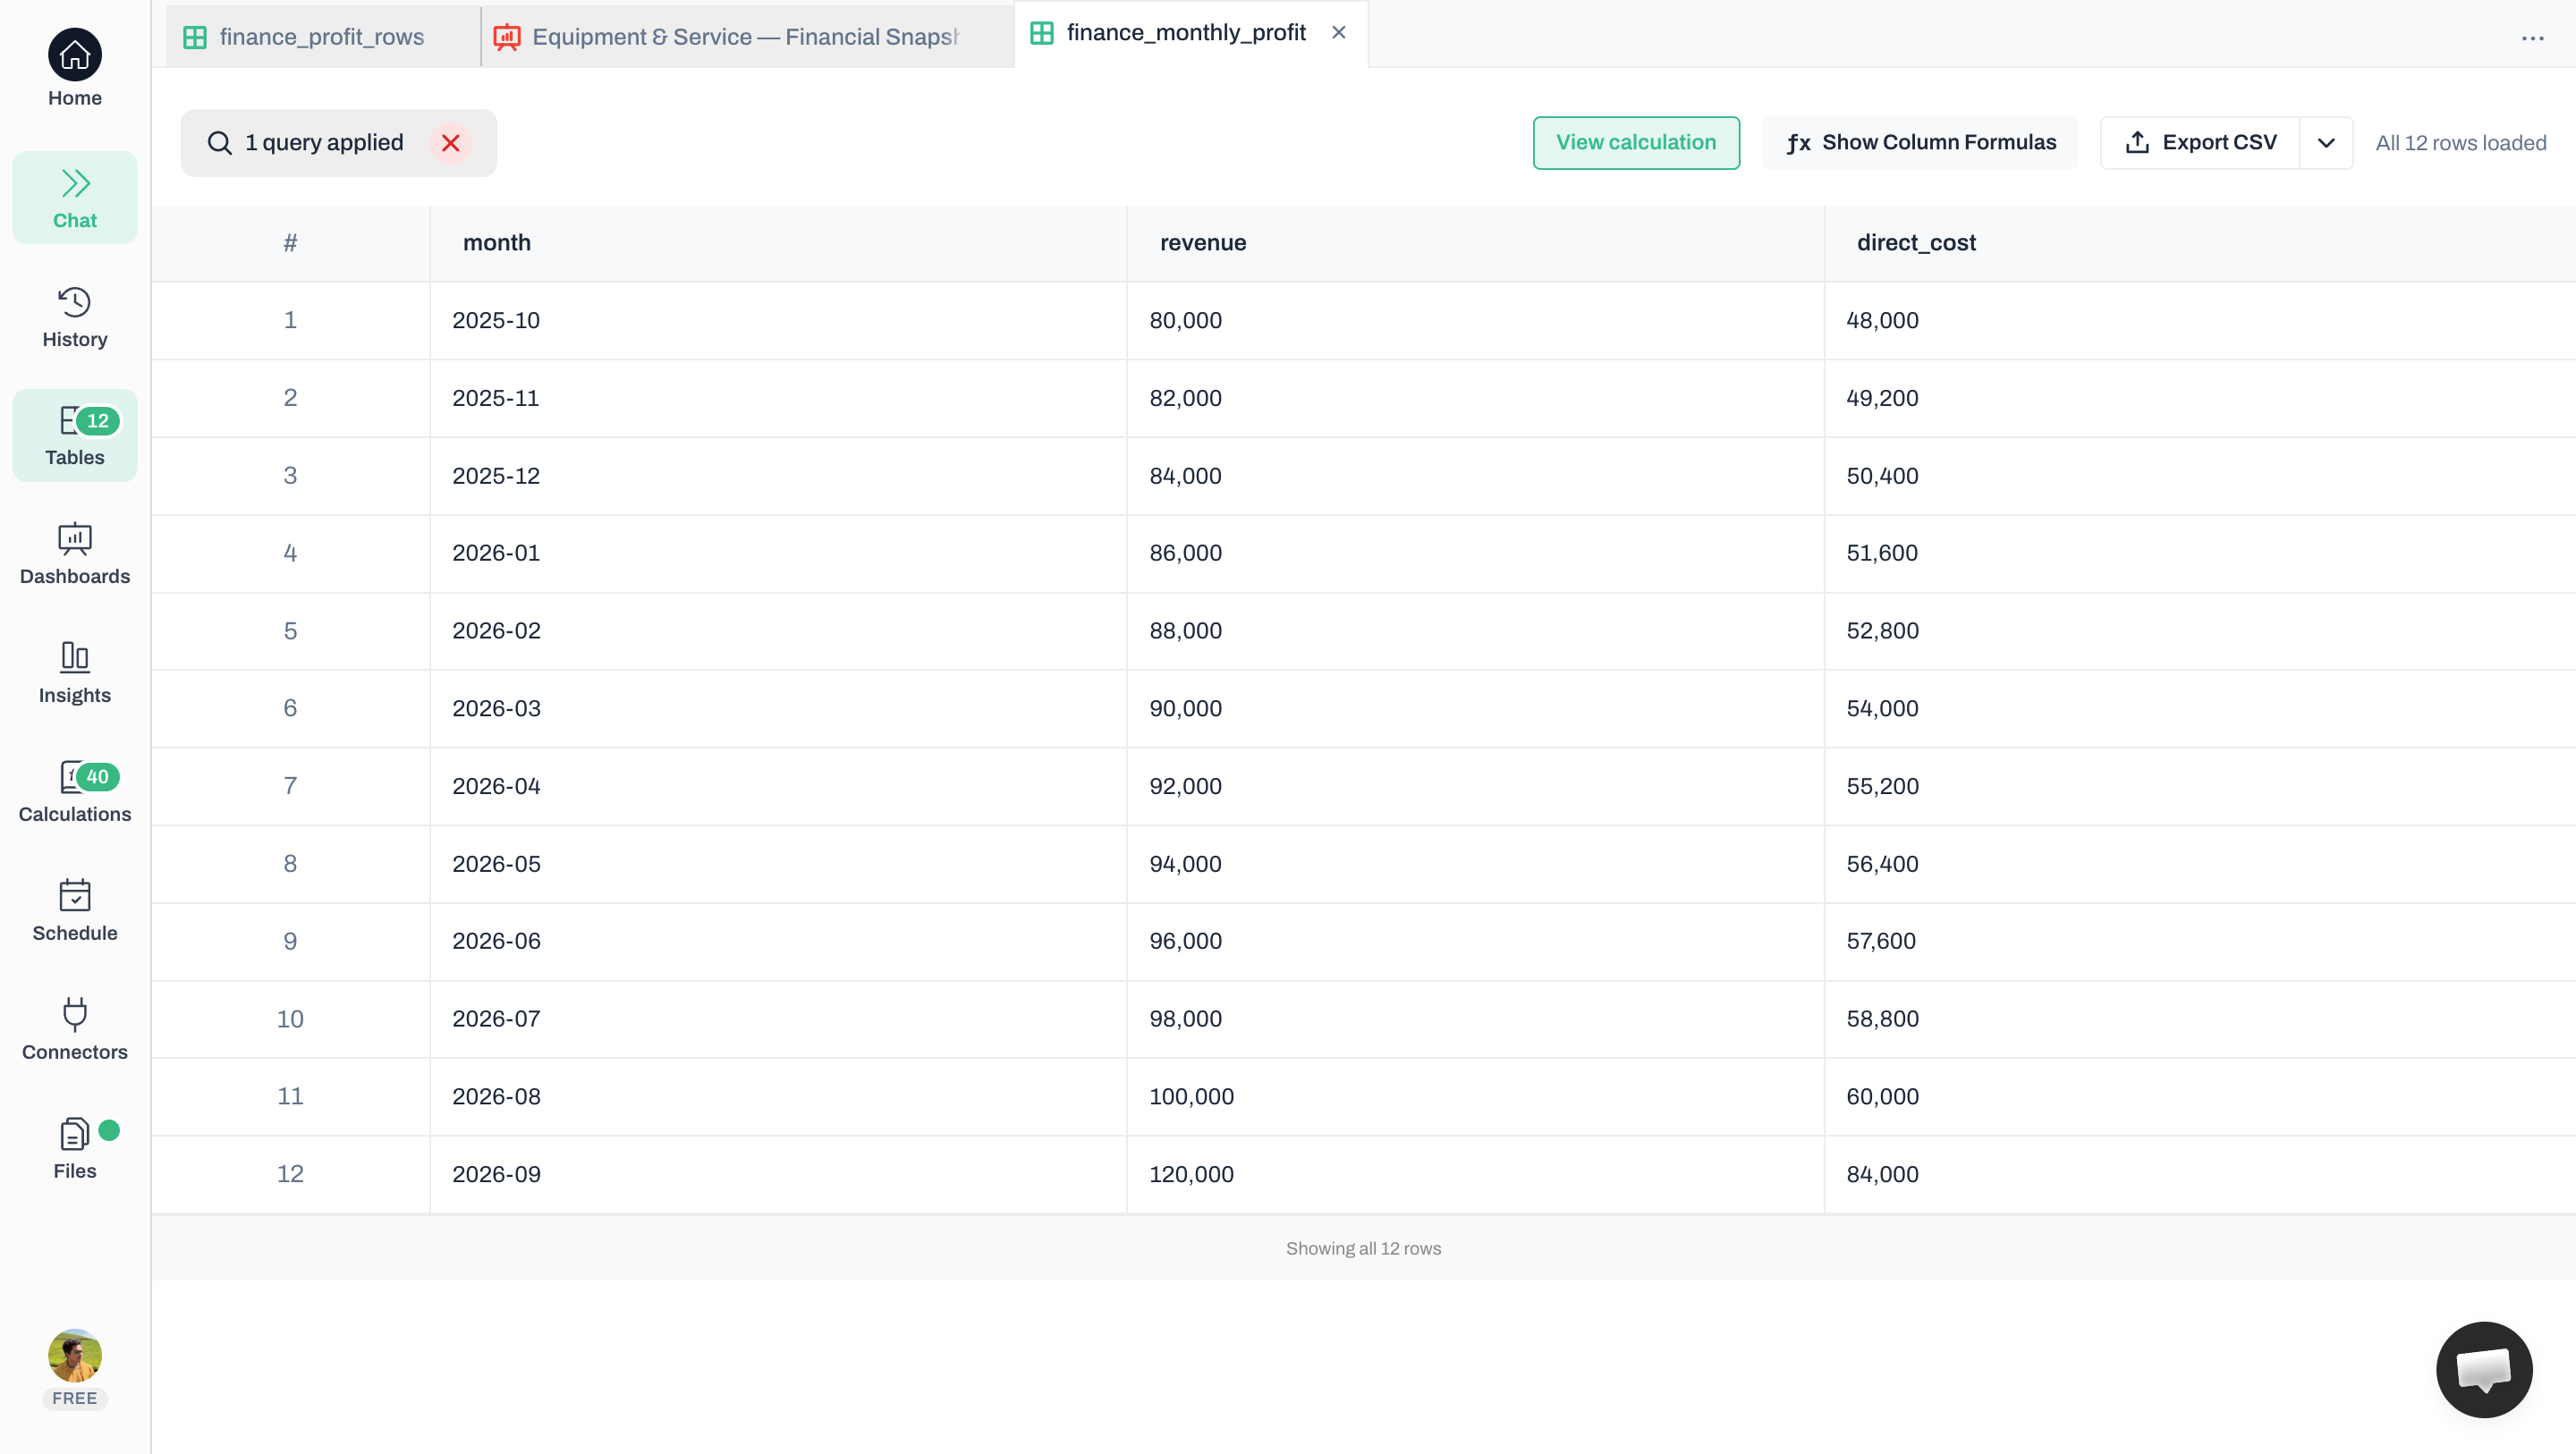Open History in sidebar
Image resolution: width=2576 pixels, height=1454 pixels.
75,317
